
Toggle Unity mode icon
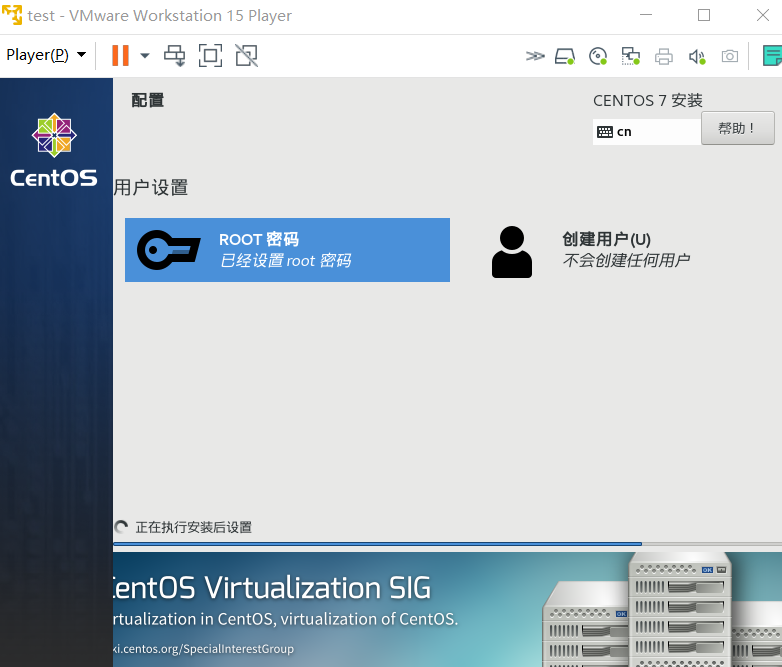[246, 55]
